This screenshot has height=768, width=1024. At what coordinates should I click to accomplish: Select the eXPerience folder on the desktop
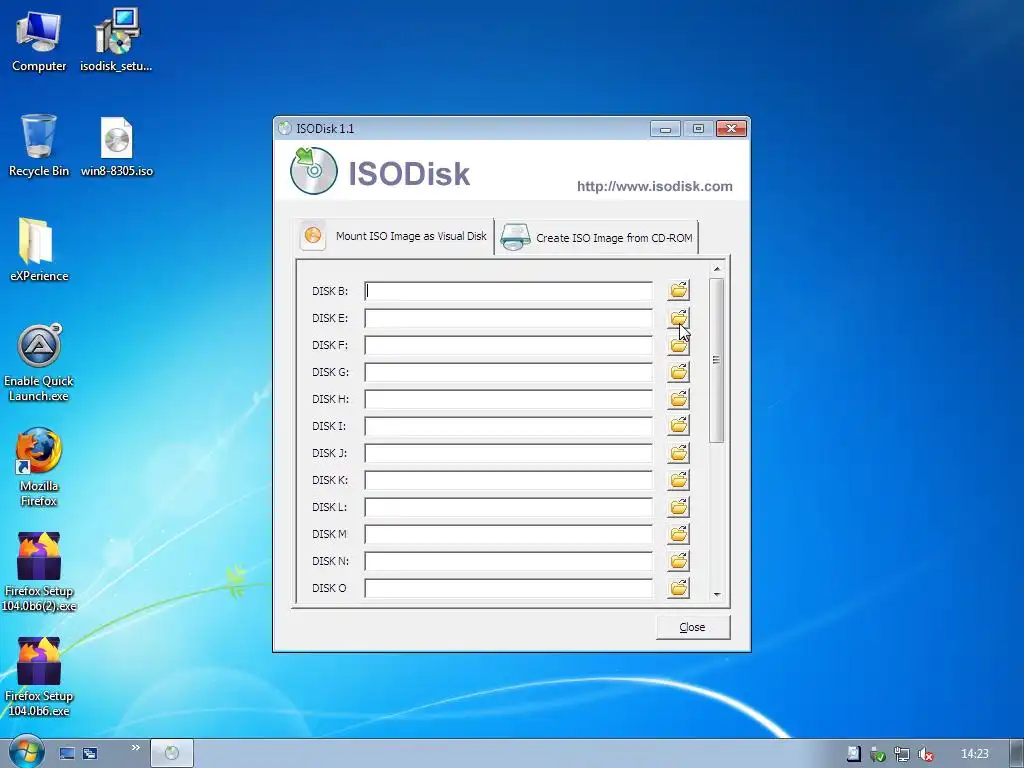39,250
